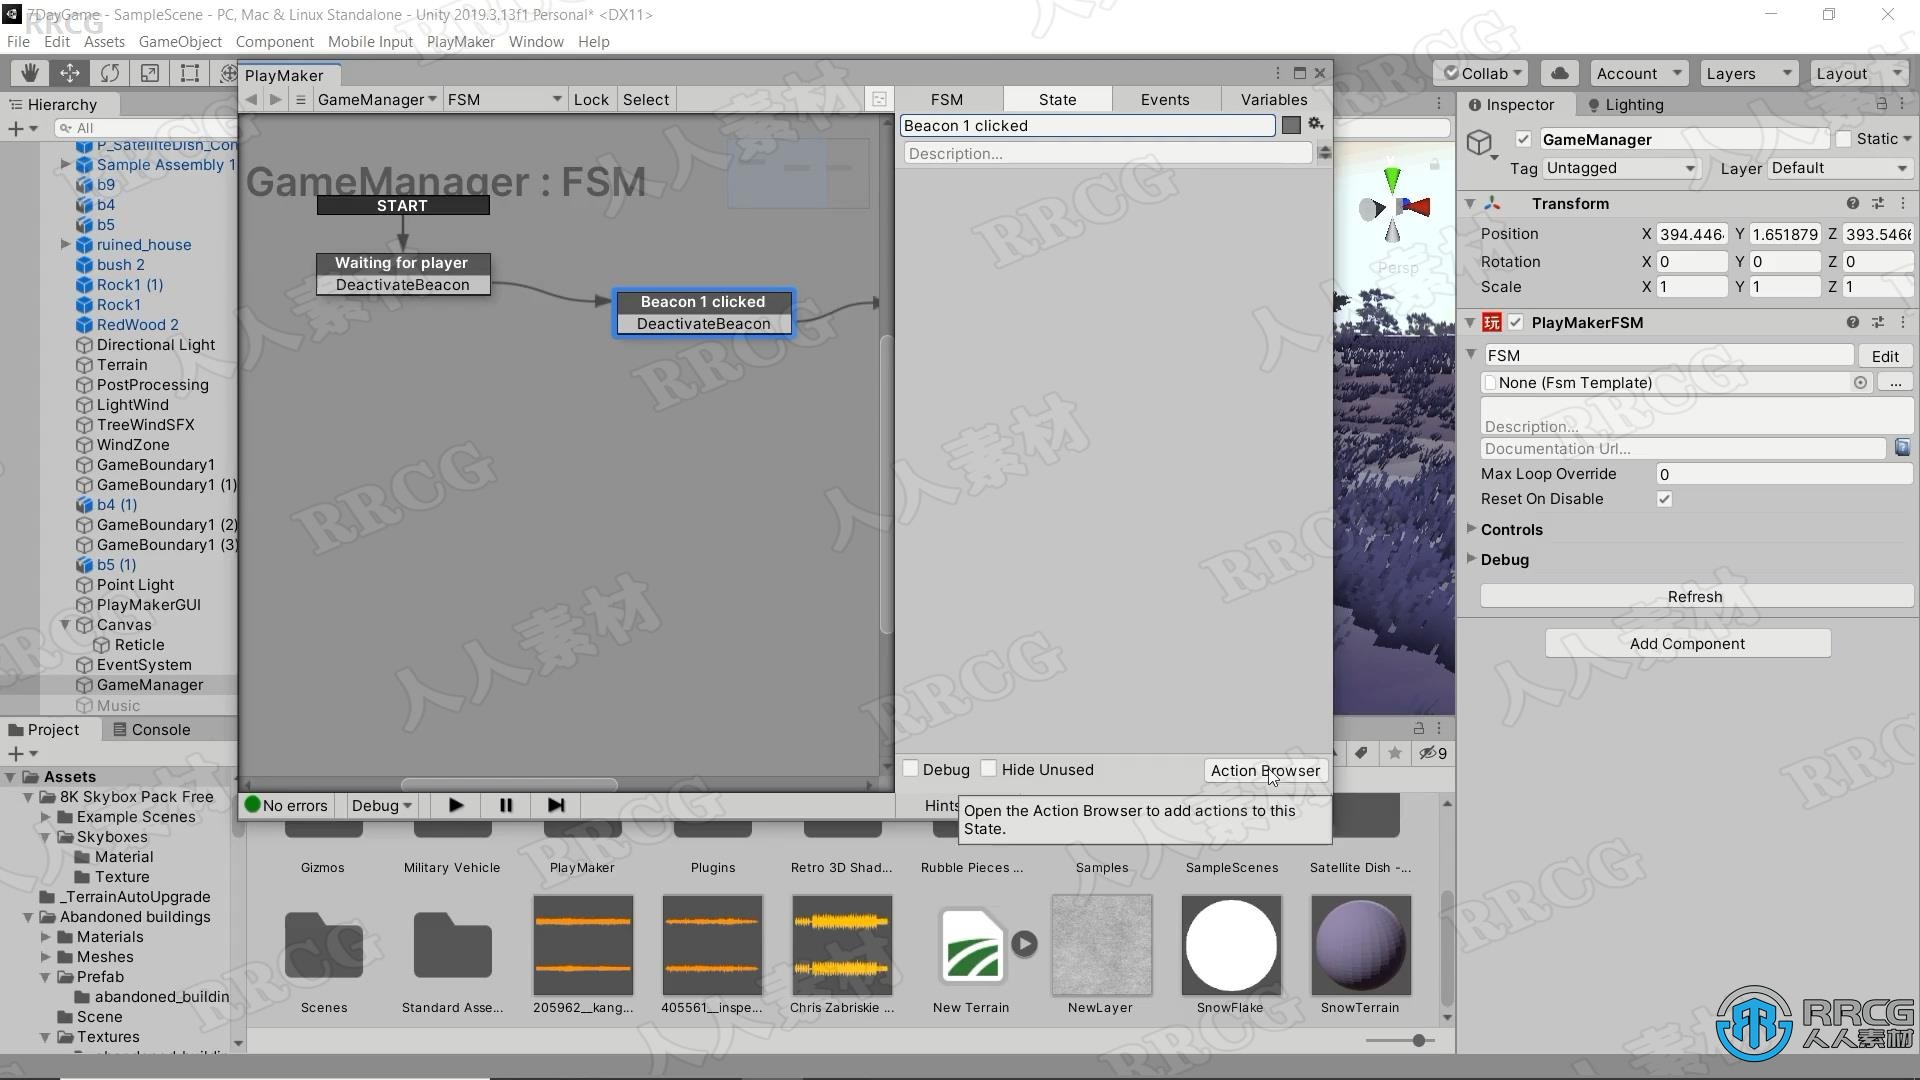The image size is (1920, 1080).
Task: Open the Layout dropdown
Action: pos(1858,73)
